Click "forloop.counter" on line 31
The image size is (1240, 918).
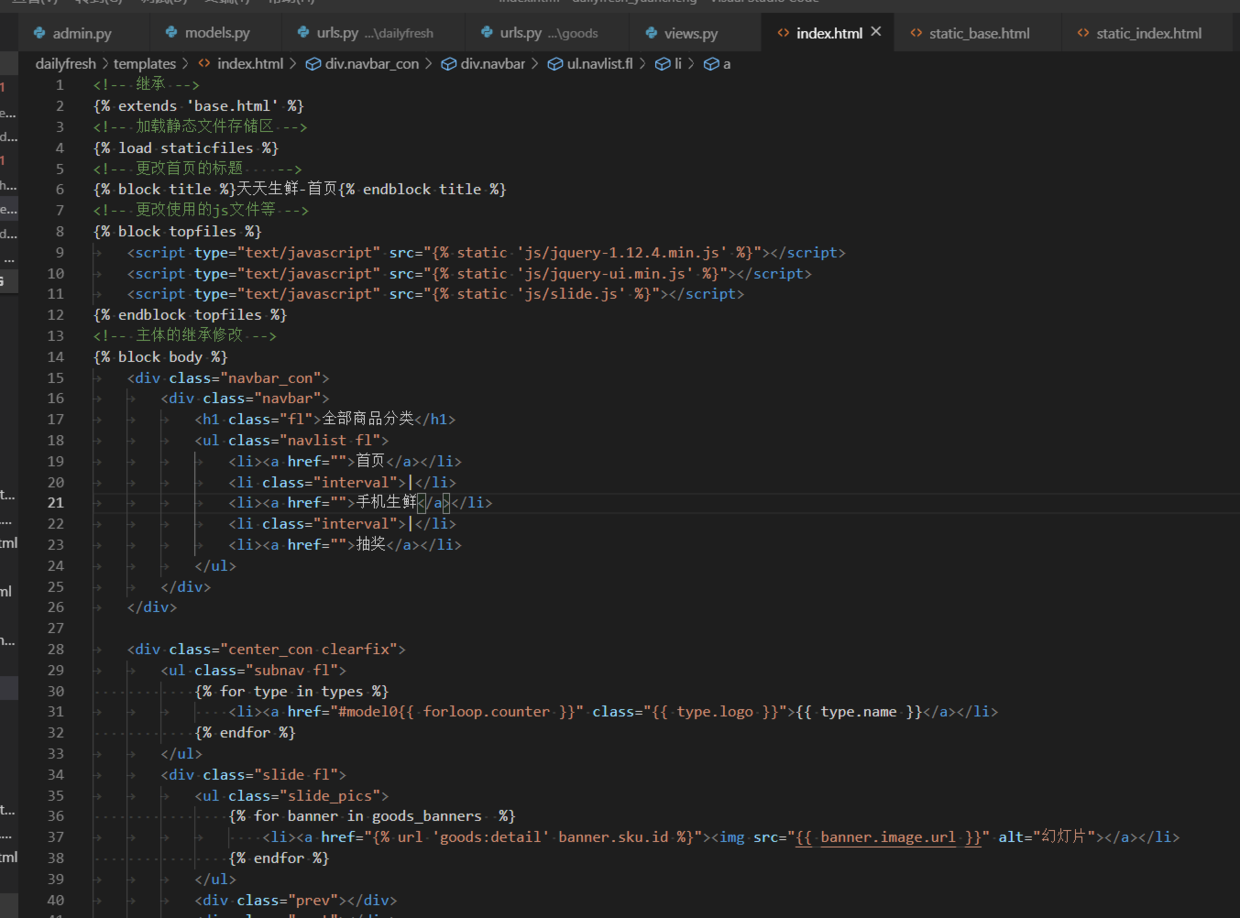coord(487,712)
